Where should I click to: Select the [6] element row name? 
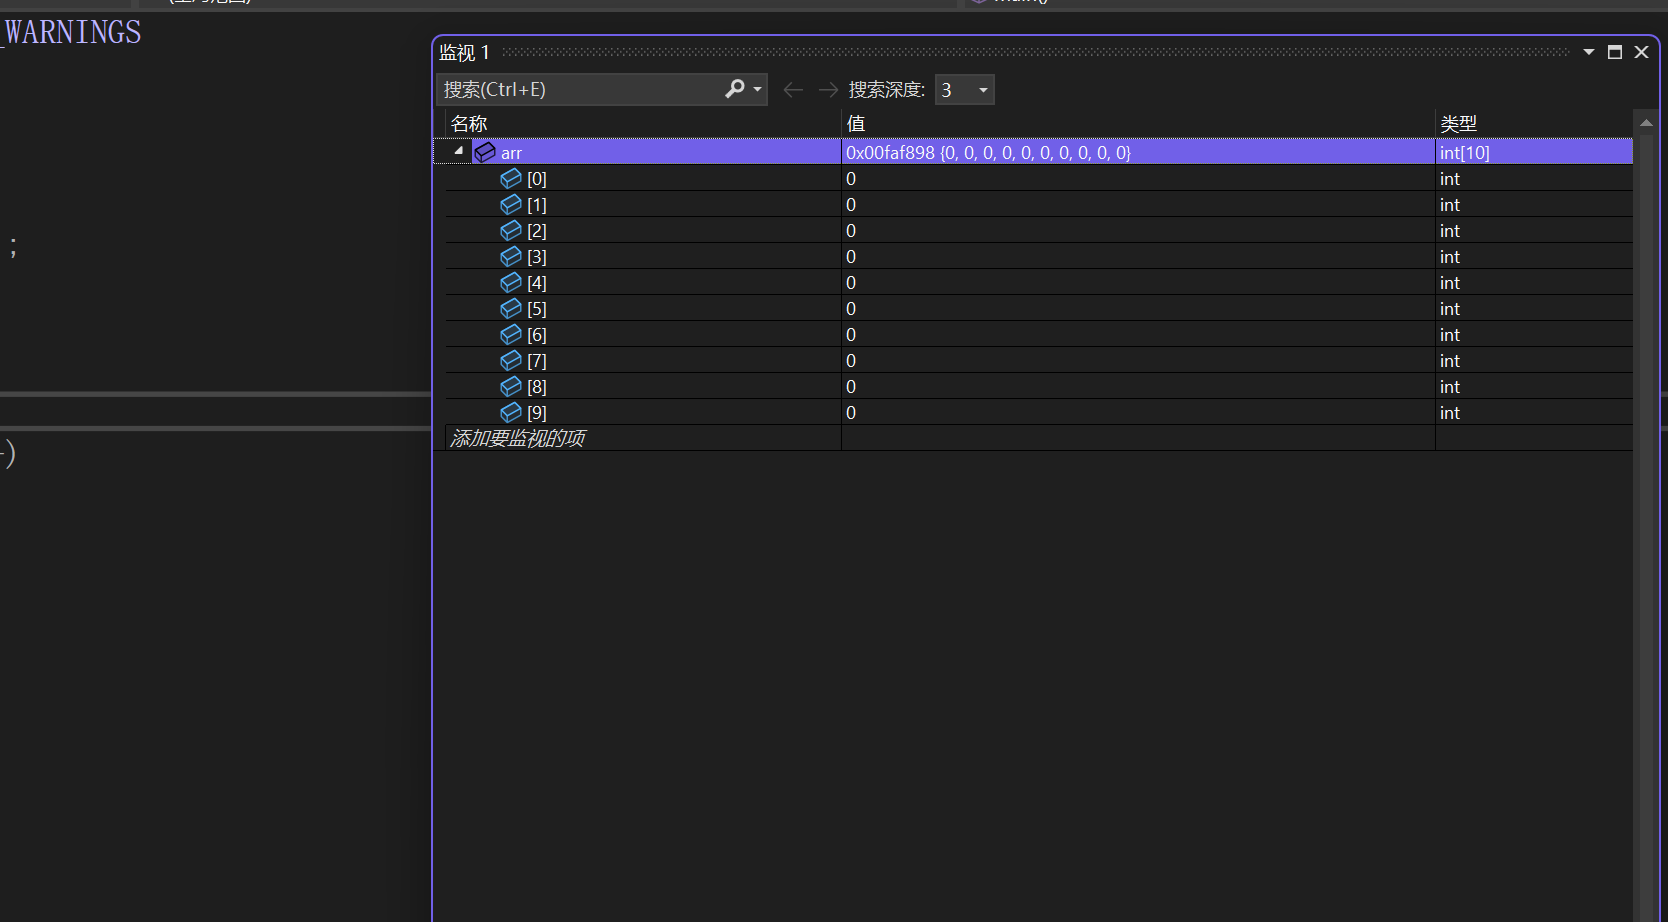click(537, 335)
